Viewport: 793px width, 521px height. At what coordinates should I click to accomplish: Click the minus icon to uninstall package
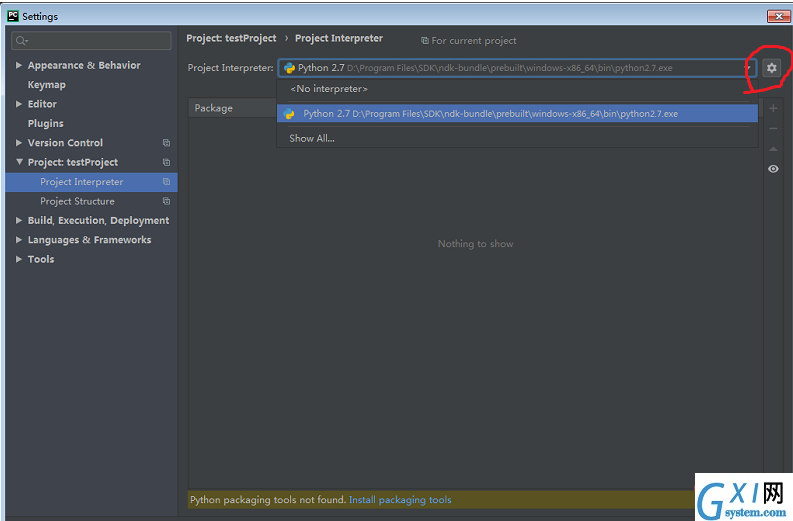pyautogui.click(x=773, y=128)
